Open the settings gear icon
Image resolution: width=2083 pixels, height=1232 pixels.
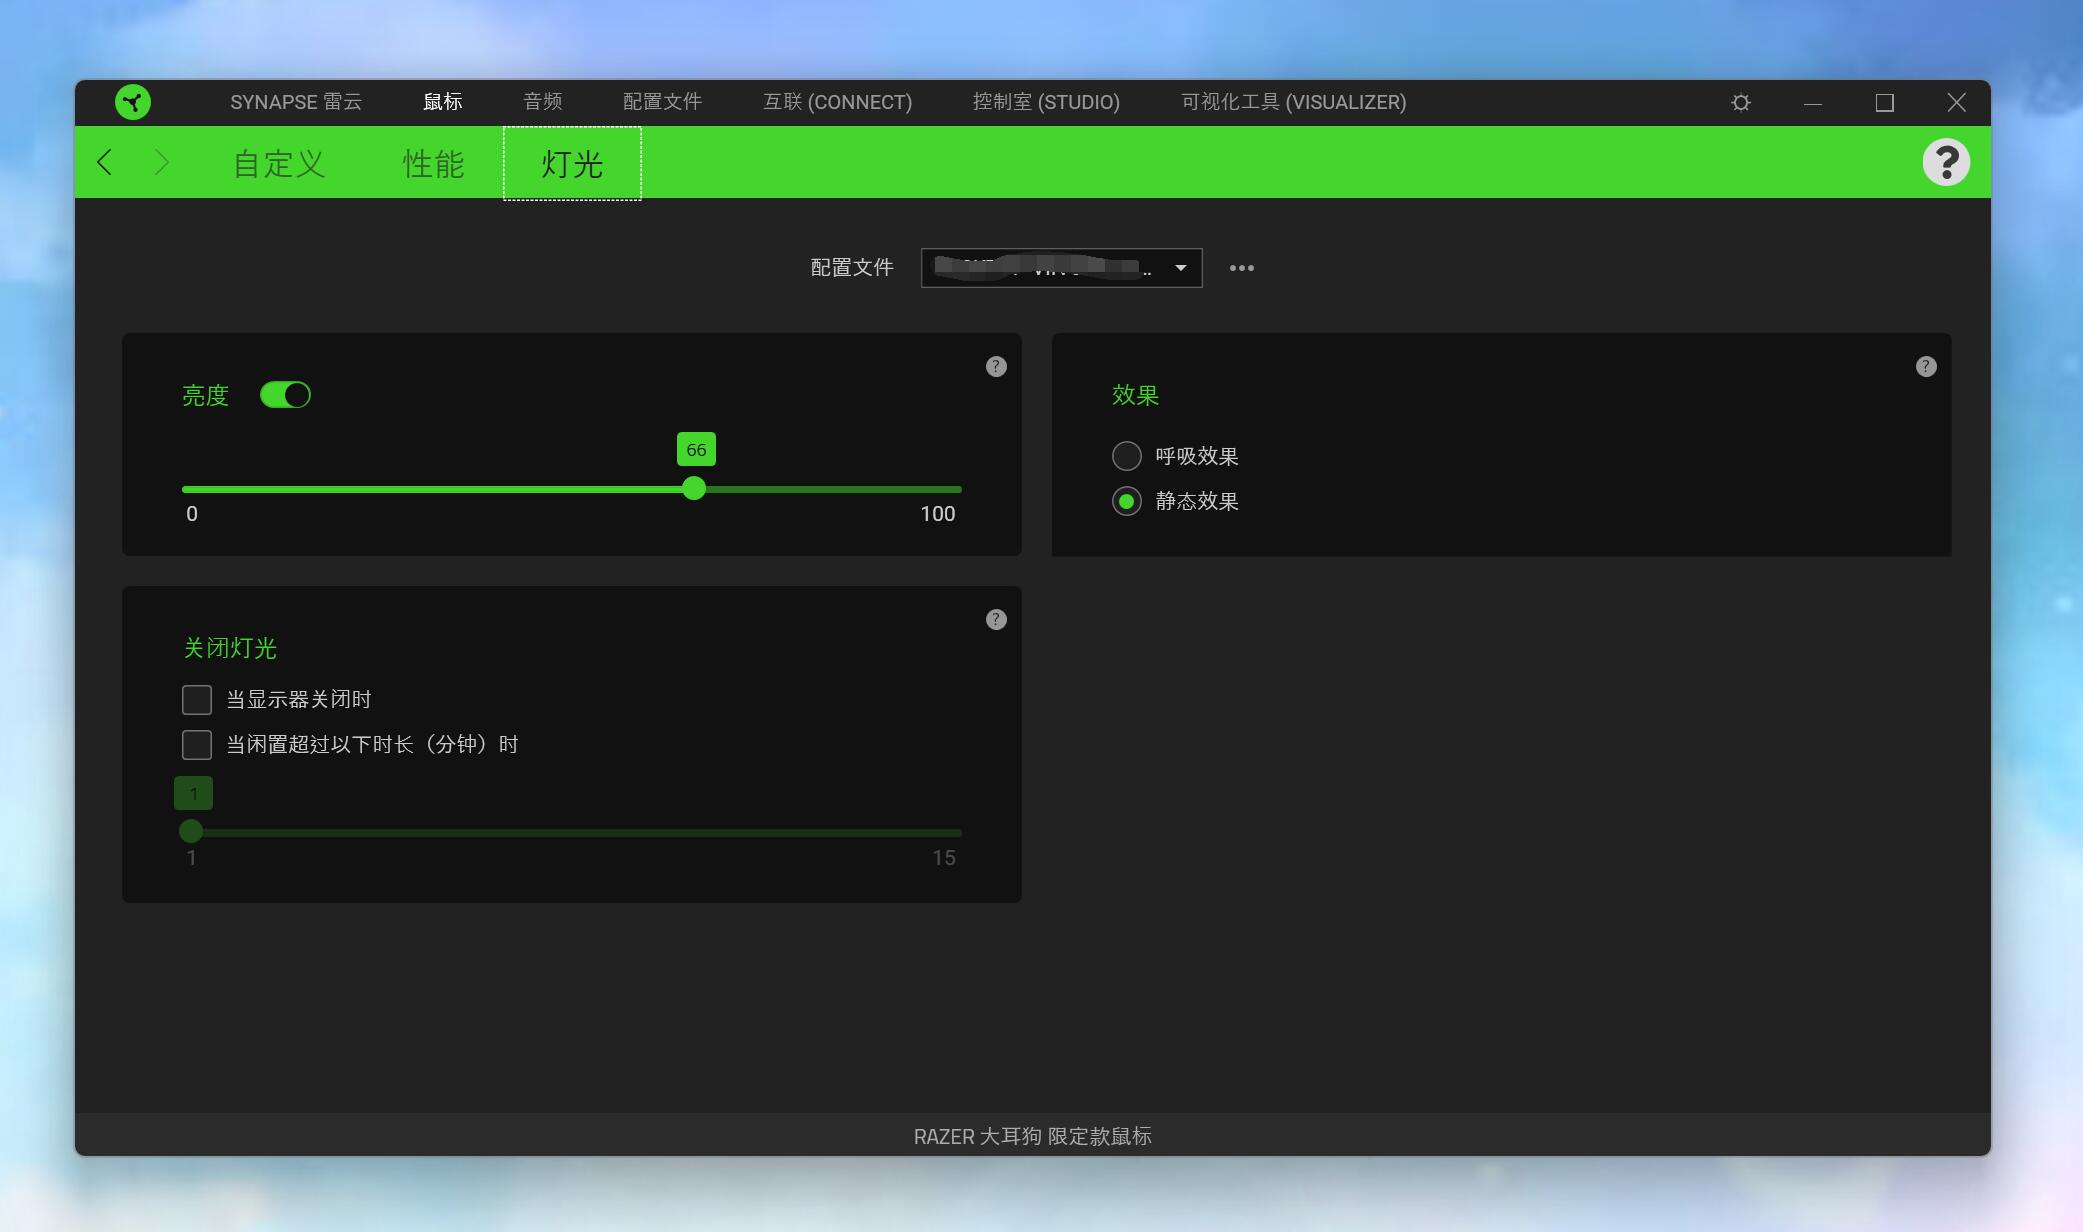(1741, 103)
